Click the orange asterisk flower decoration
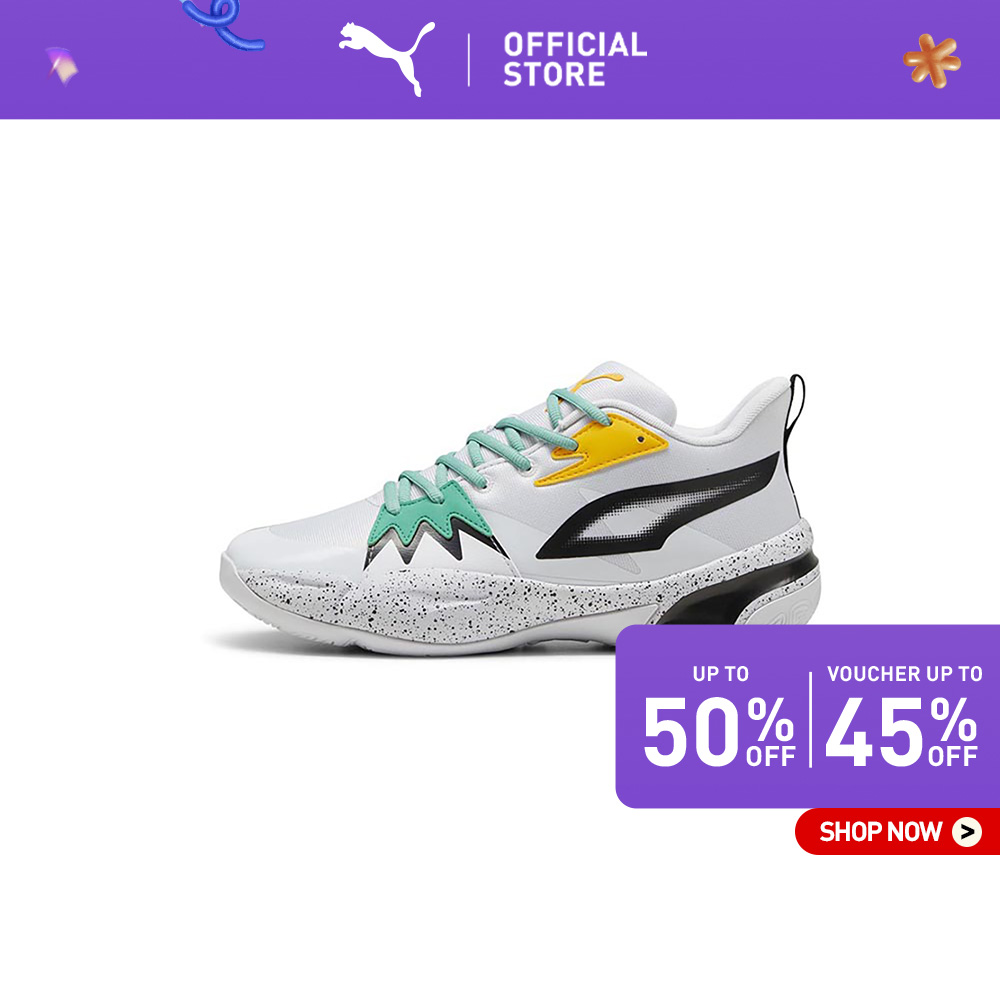 [x=931, y=61]
